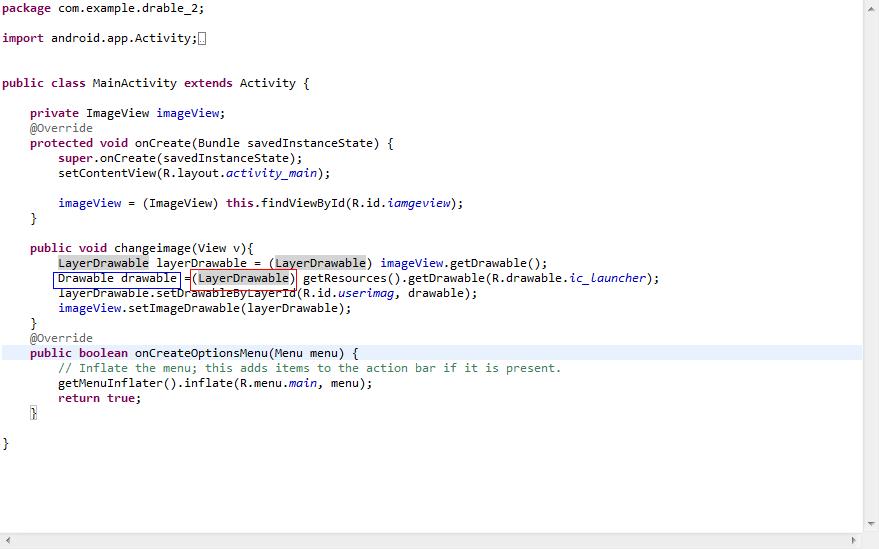Click the Bundle parameter type
The image size is (879, 549).
219,143
